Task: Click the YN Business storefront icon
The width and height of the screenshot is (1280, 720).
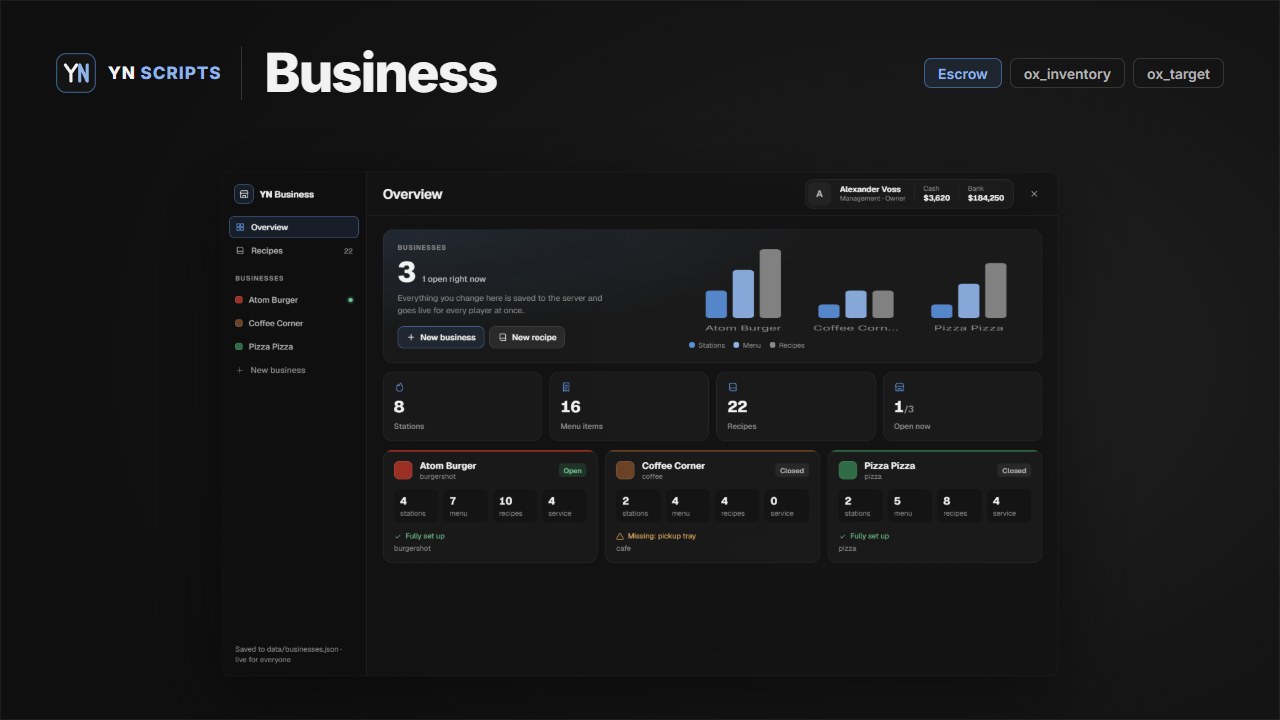Action: point(244,194)
